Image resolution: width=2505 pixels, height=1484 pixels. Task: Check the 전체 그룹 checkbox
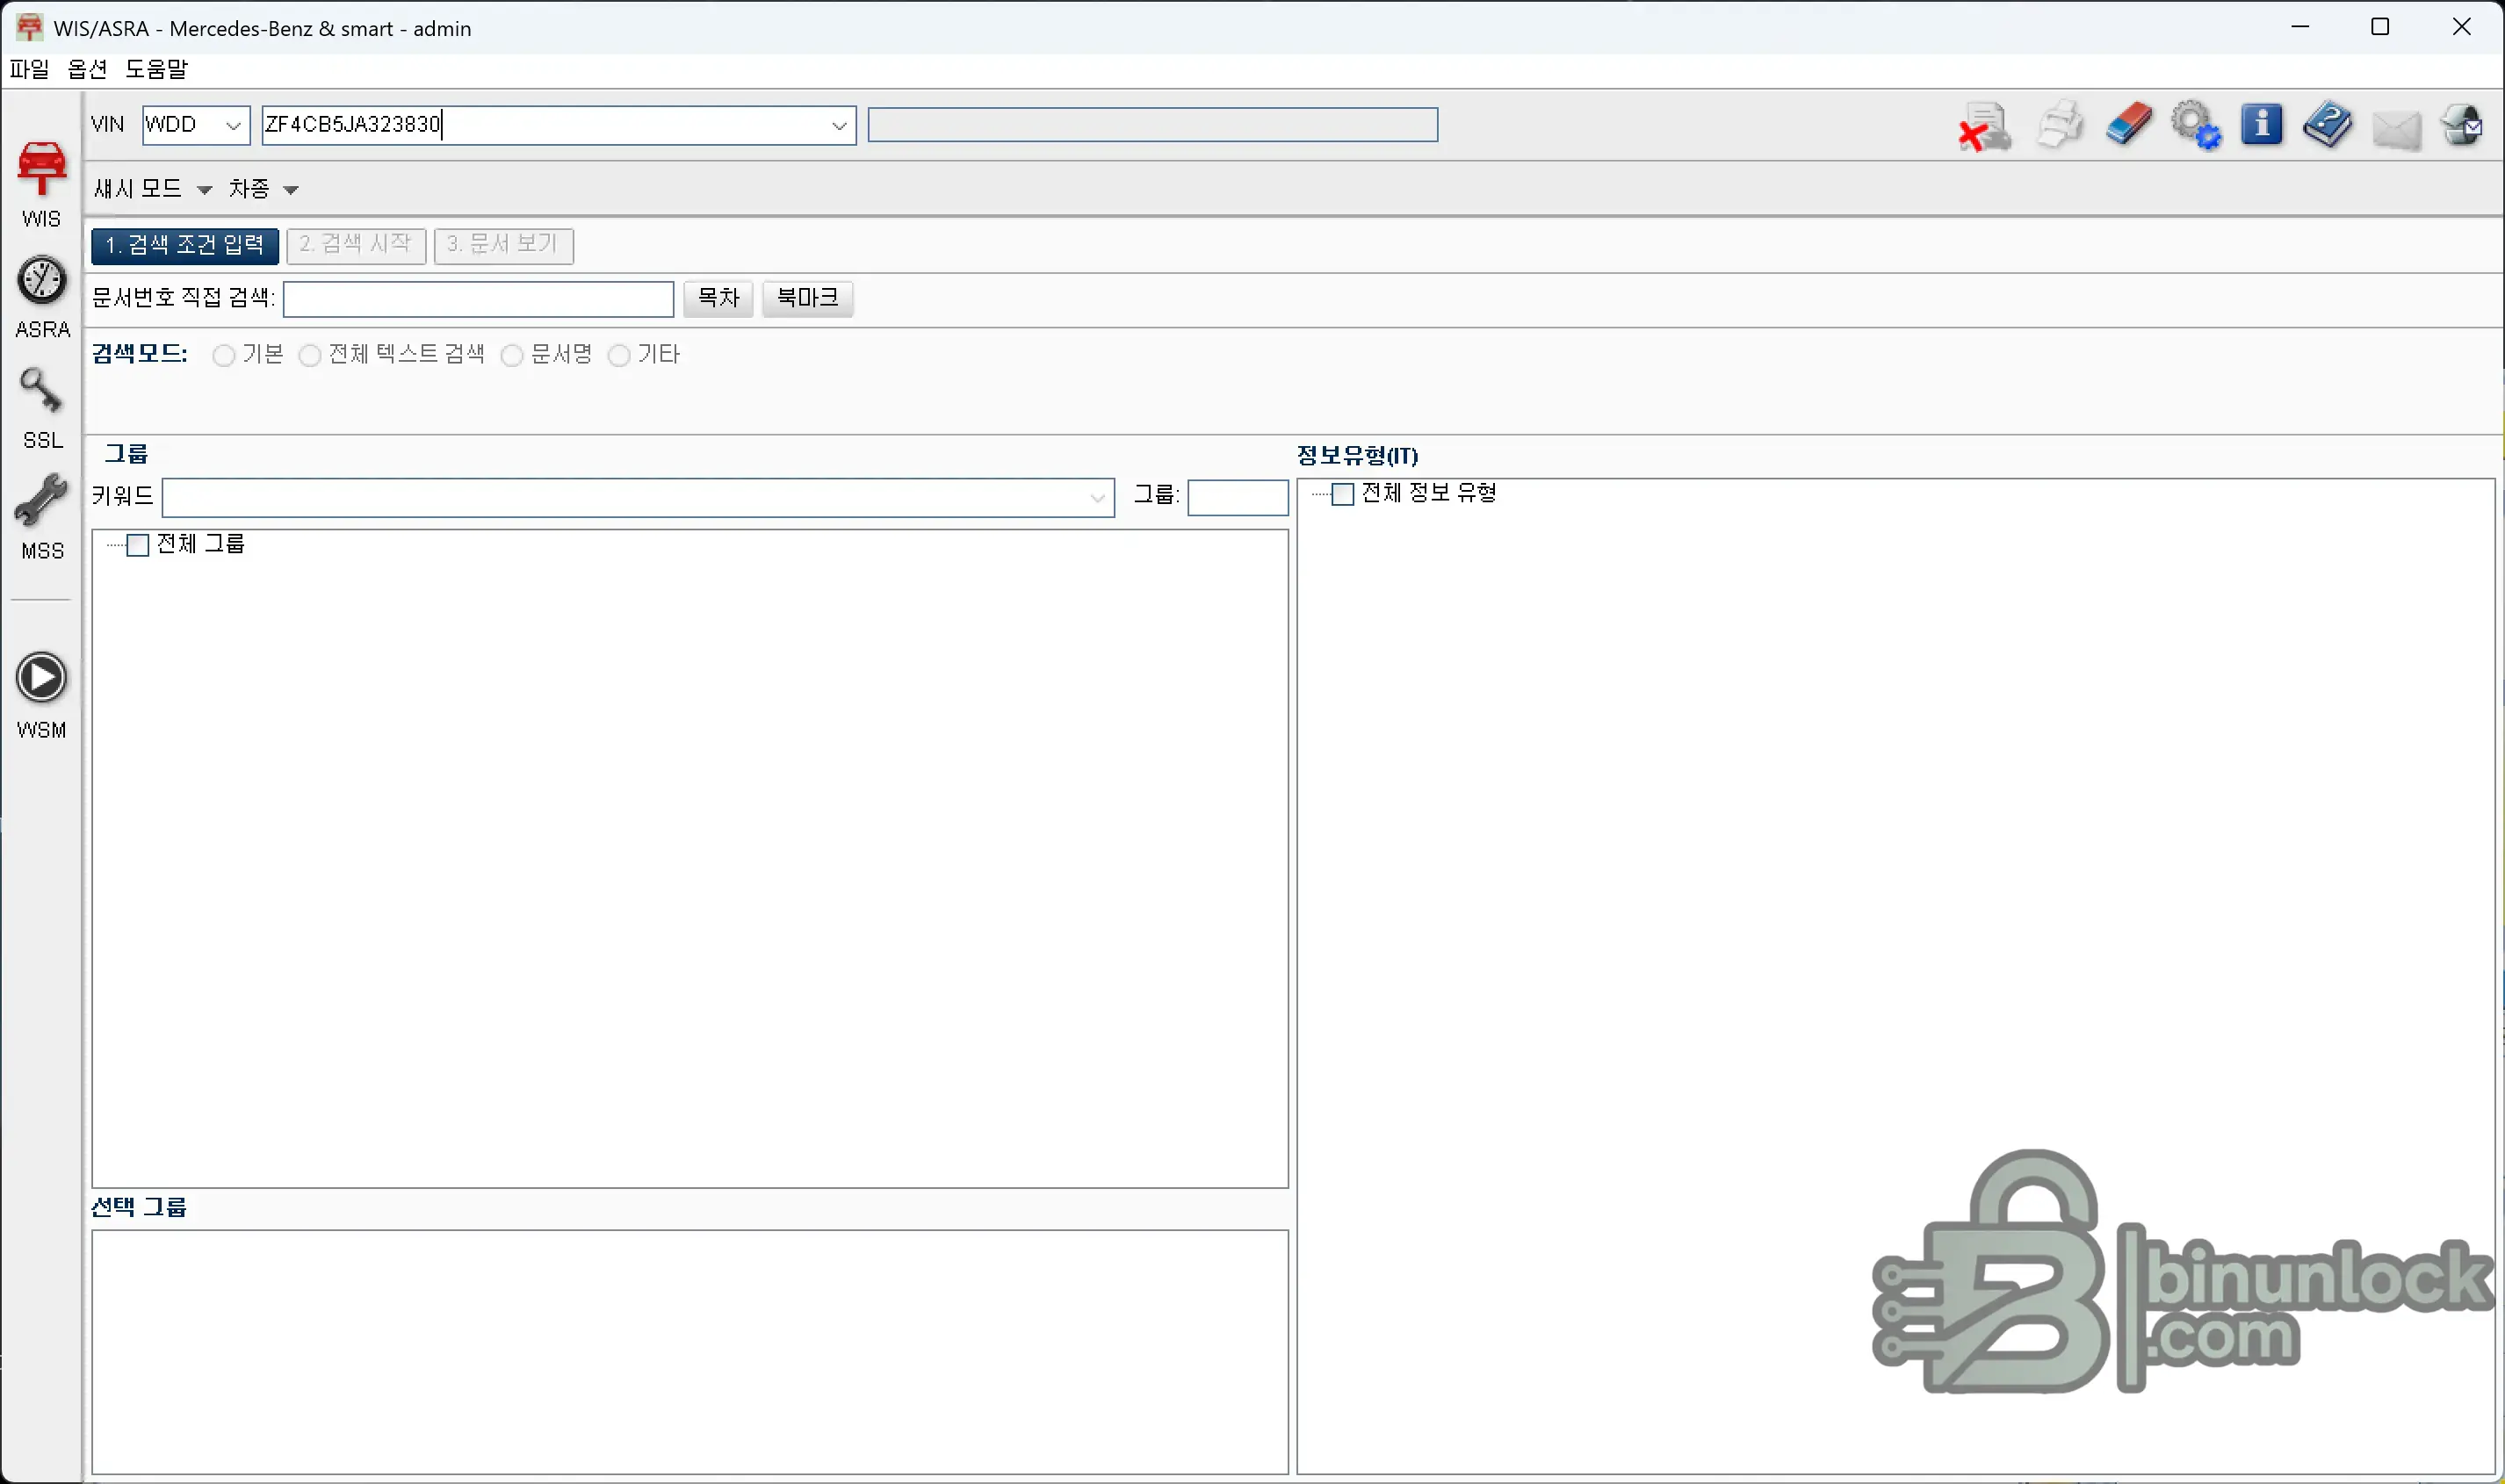tap(139, 545)
